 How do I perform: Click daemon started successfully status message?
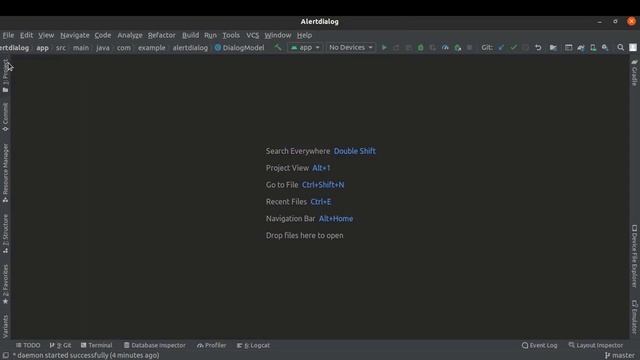tap(86, 356)
